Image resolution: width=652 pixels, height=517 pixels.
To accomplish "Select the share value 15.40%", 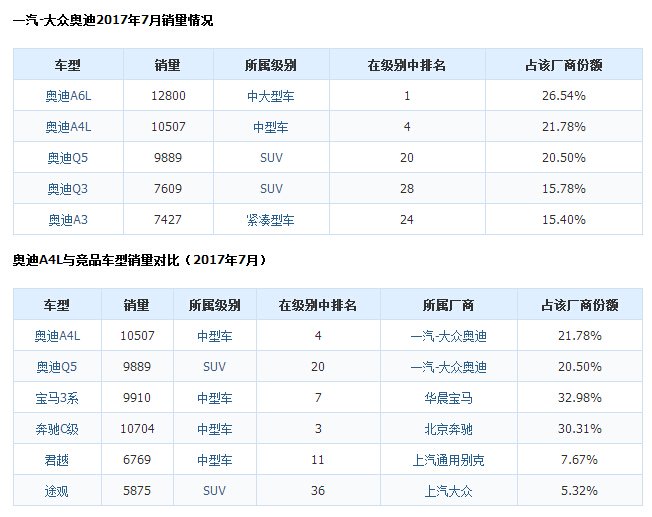I will point(564,220).
